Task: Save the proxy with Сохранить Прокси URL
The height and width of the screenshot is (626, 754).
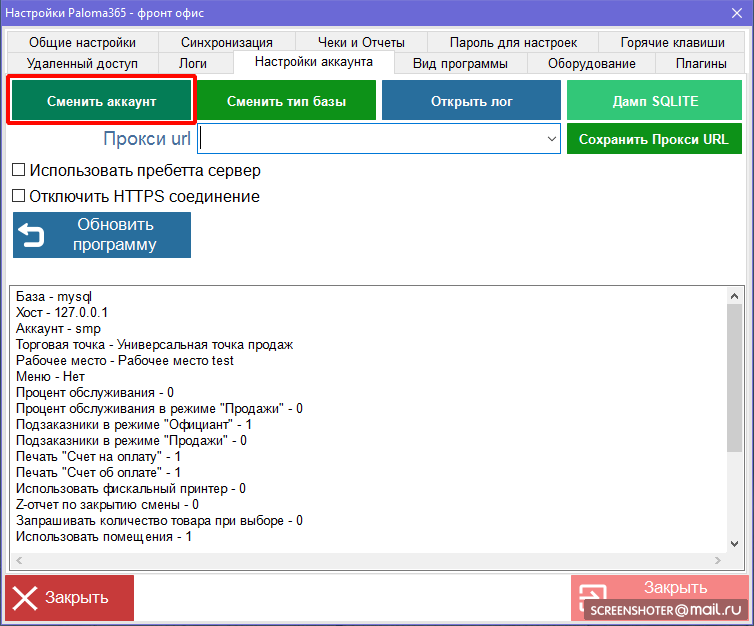Action: coord(654,139)
